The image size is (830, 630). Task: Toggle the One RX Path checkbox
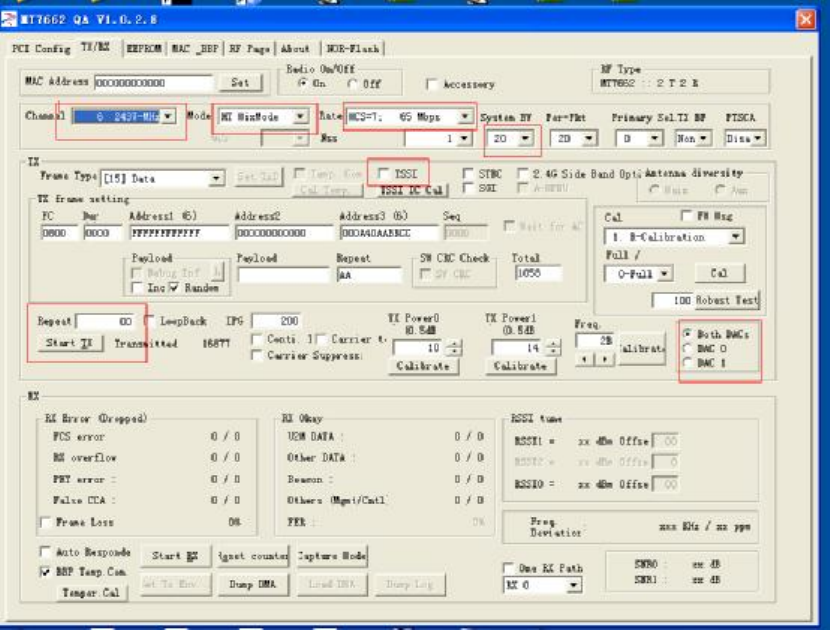(x=509, y=569)
